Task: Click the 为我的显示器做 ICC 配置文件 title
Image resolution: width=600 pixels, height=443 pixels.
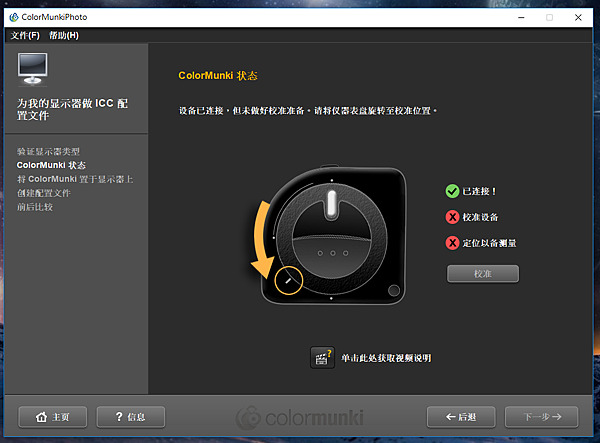Action: [x=72, y=109]
